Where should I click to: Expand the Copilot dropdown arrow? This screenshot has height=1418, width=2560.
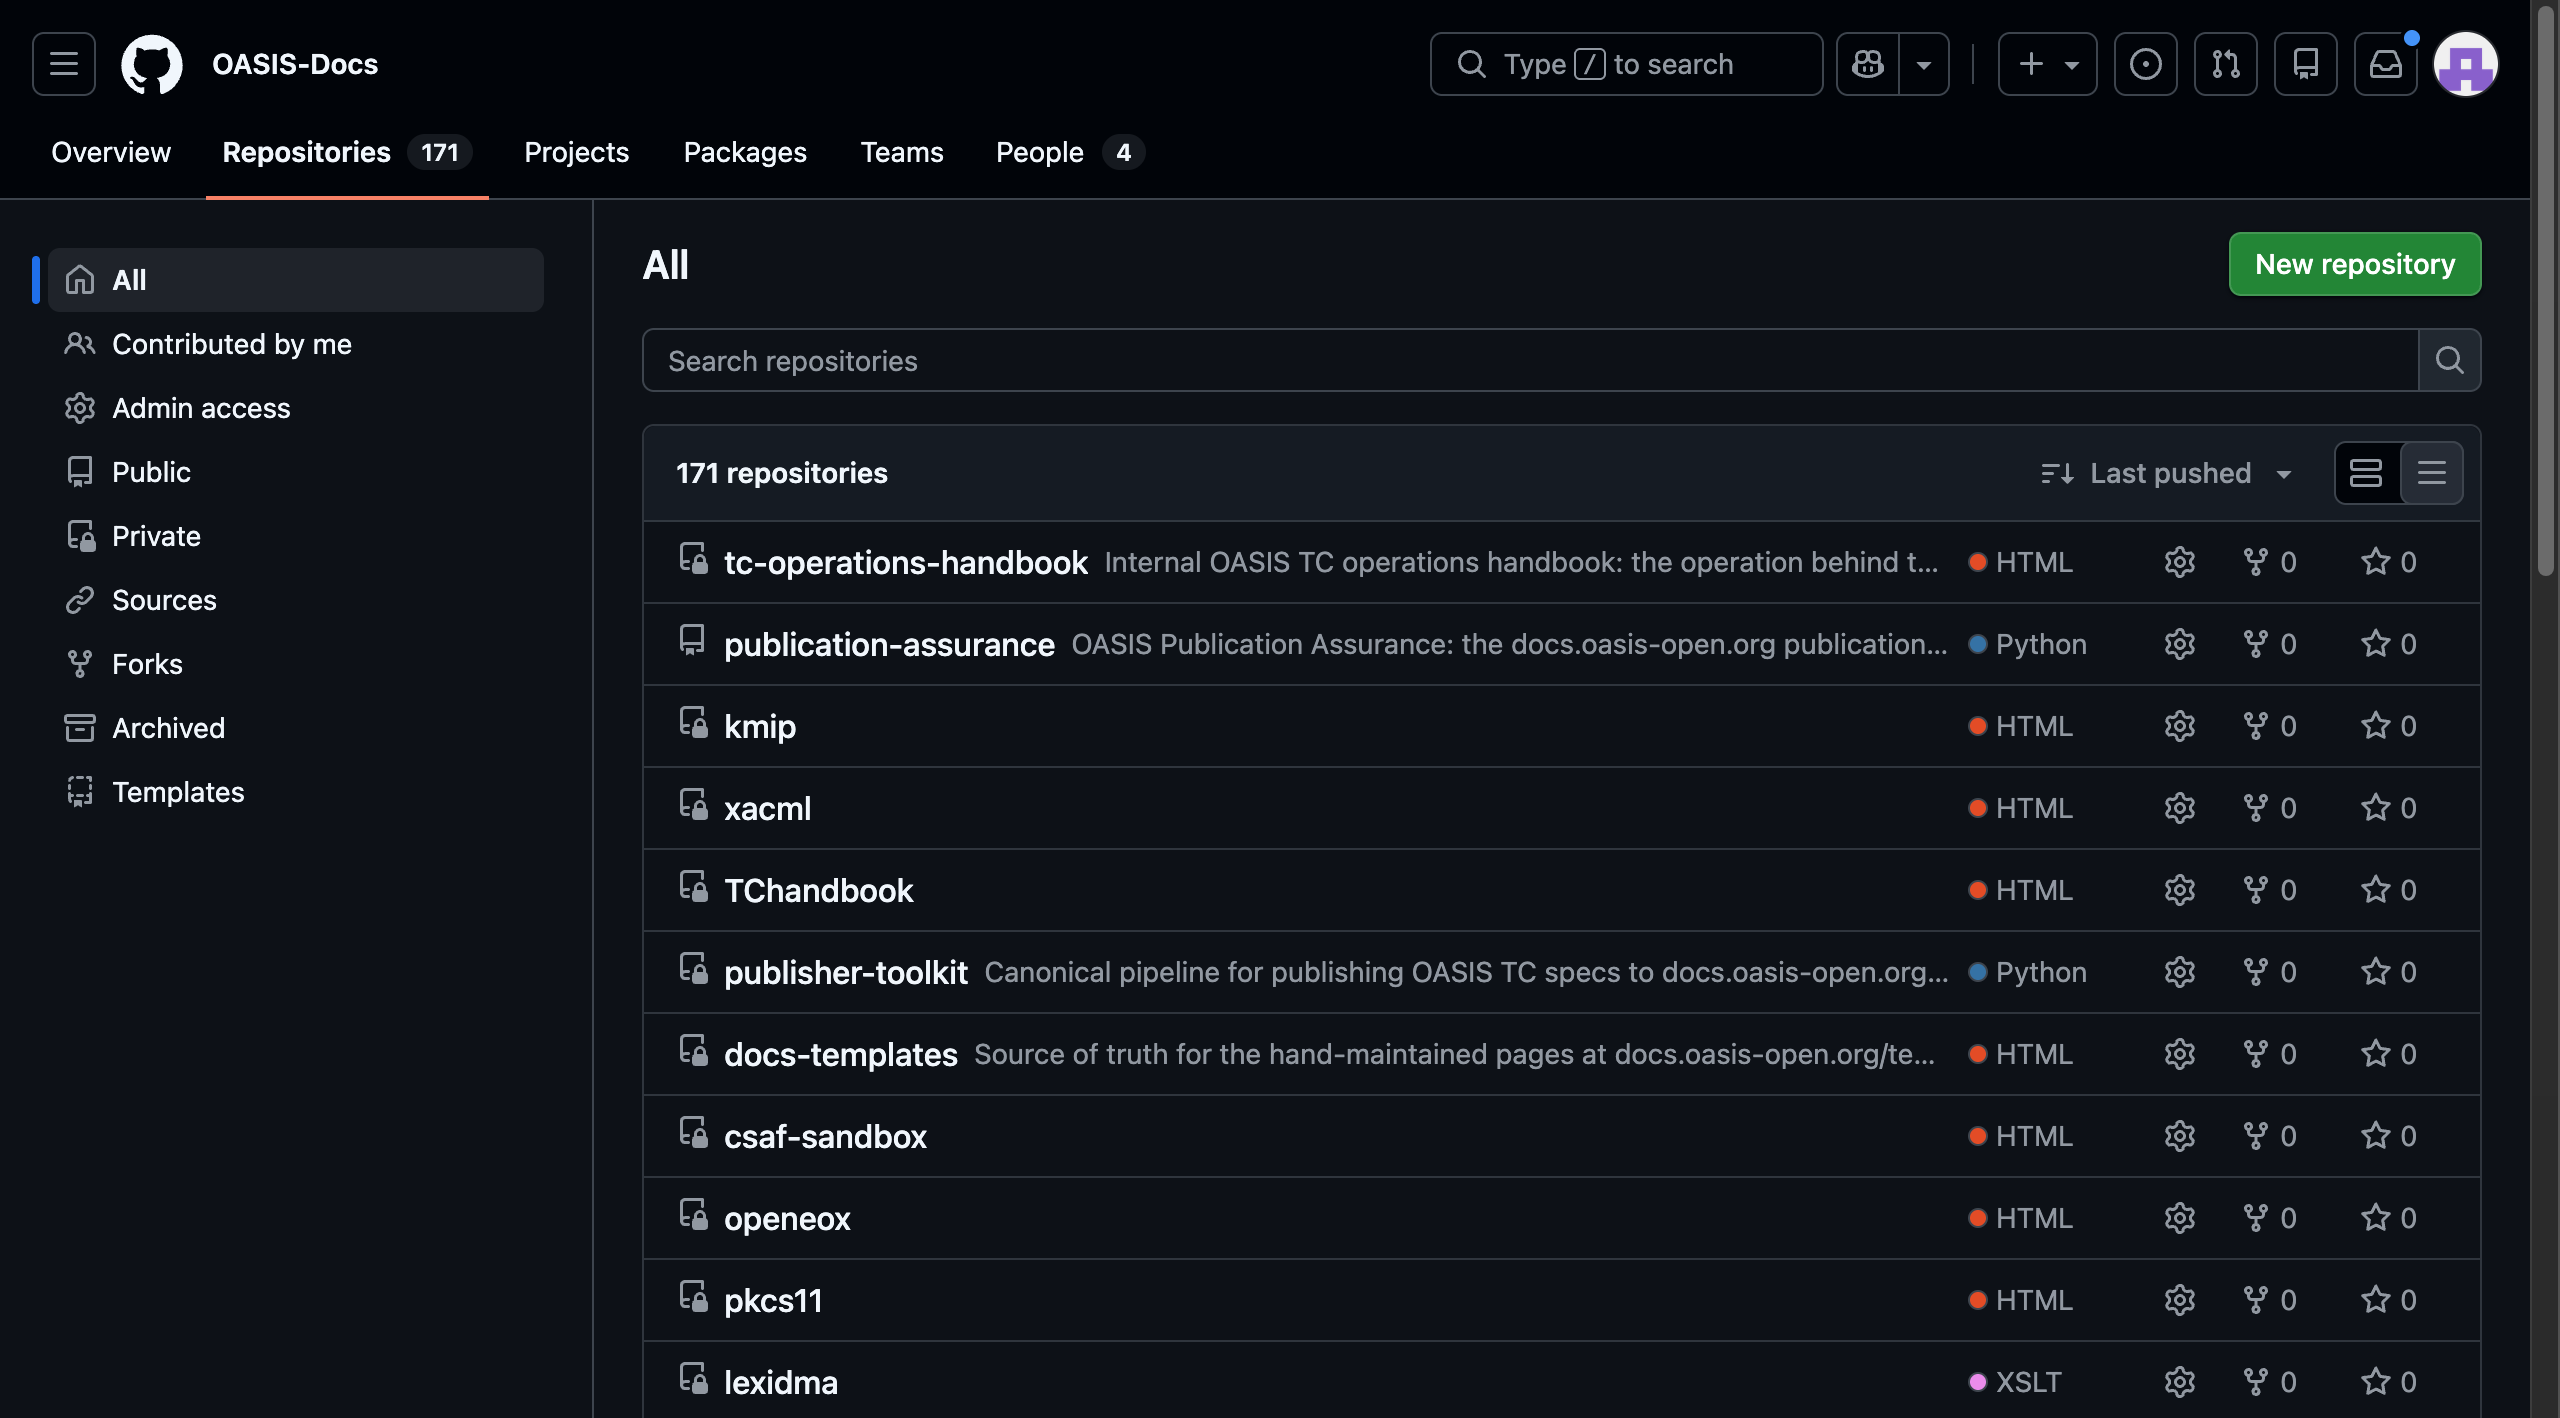(x=1924, y=64)
